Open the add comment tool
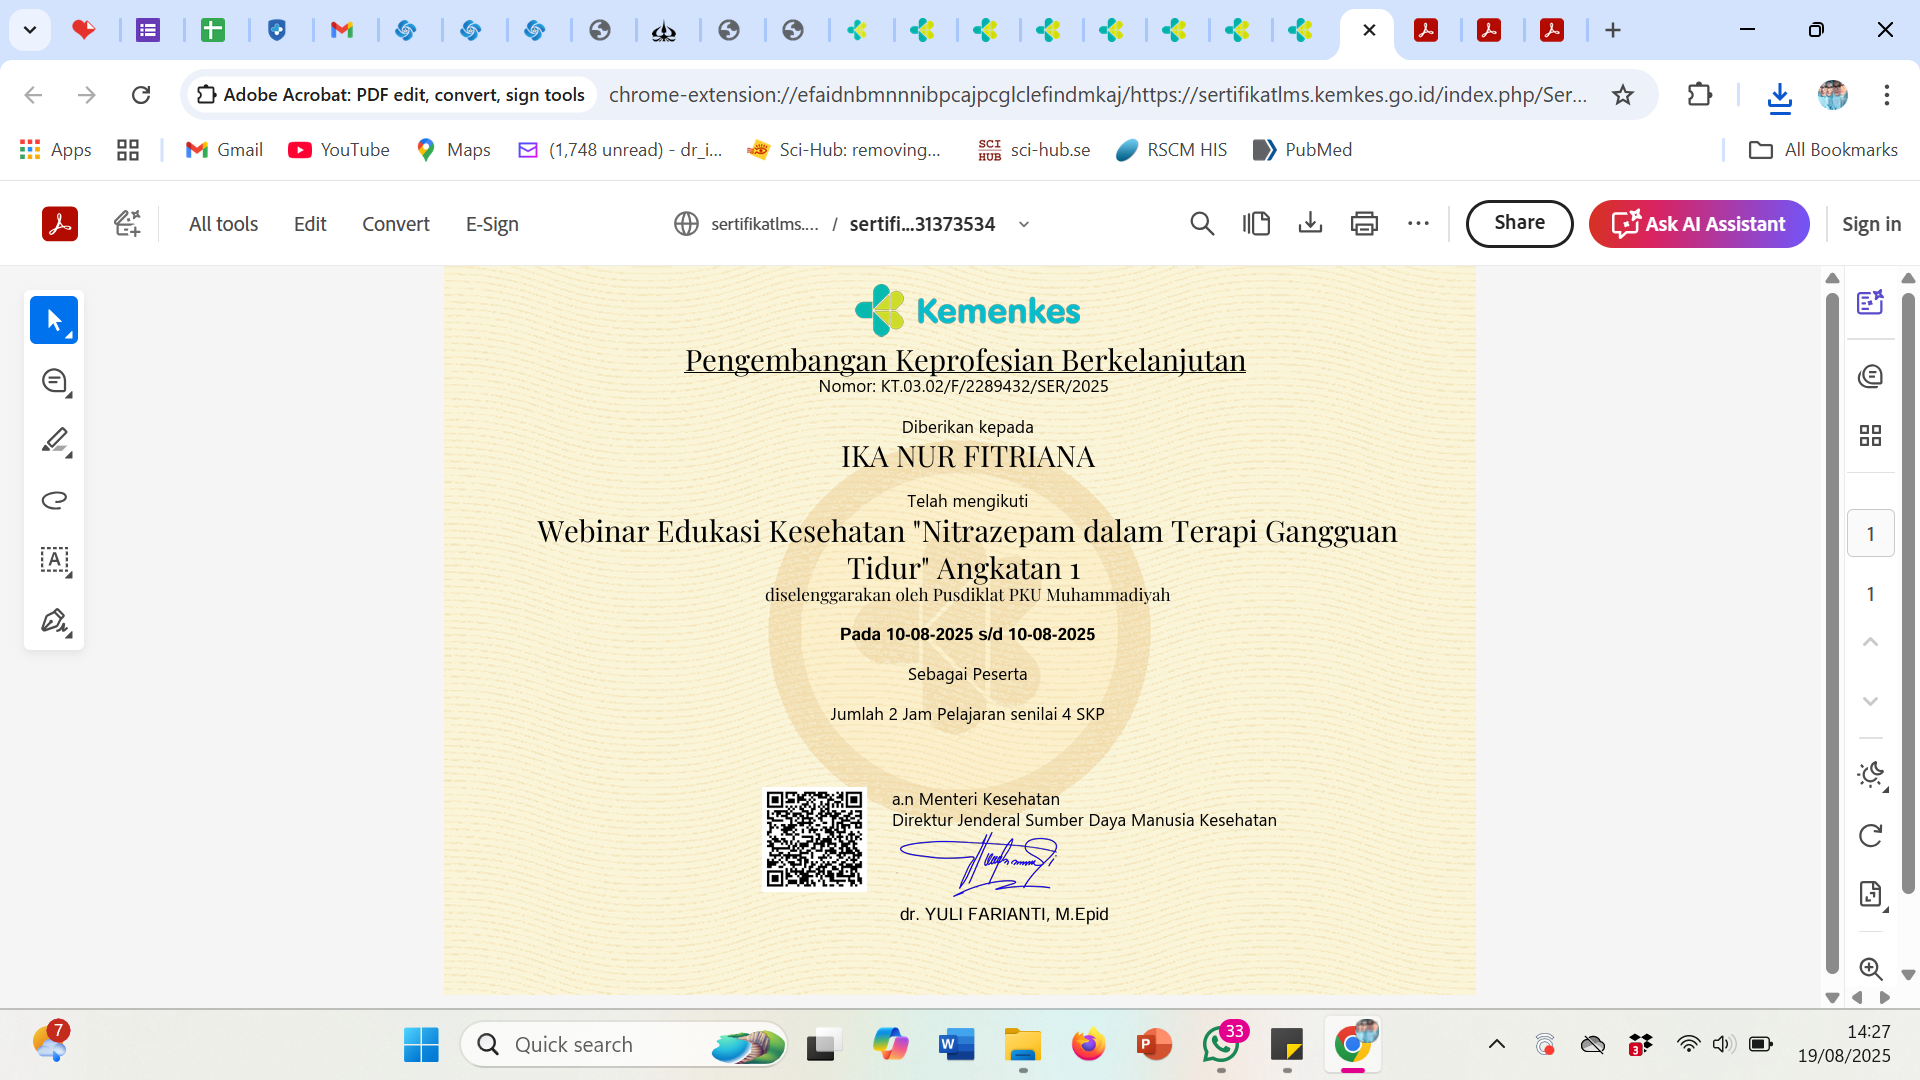Viewport: 1920px width, 1080px height. (54, 381)
